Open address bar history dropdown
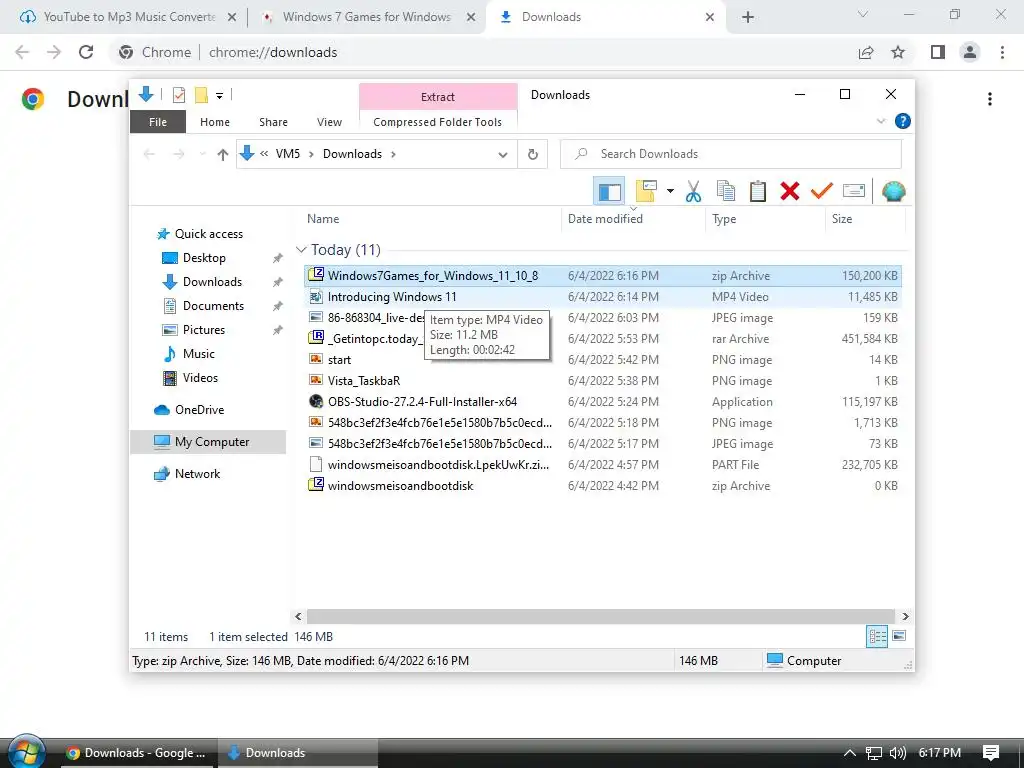Screen dimensions: 1024x768 (x=502, y=155)
